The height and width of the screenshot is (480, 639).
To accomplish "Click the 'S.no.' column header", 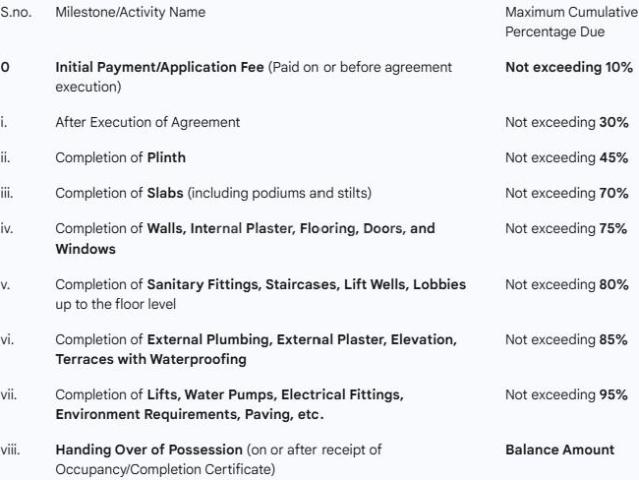I will 15,12.
